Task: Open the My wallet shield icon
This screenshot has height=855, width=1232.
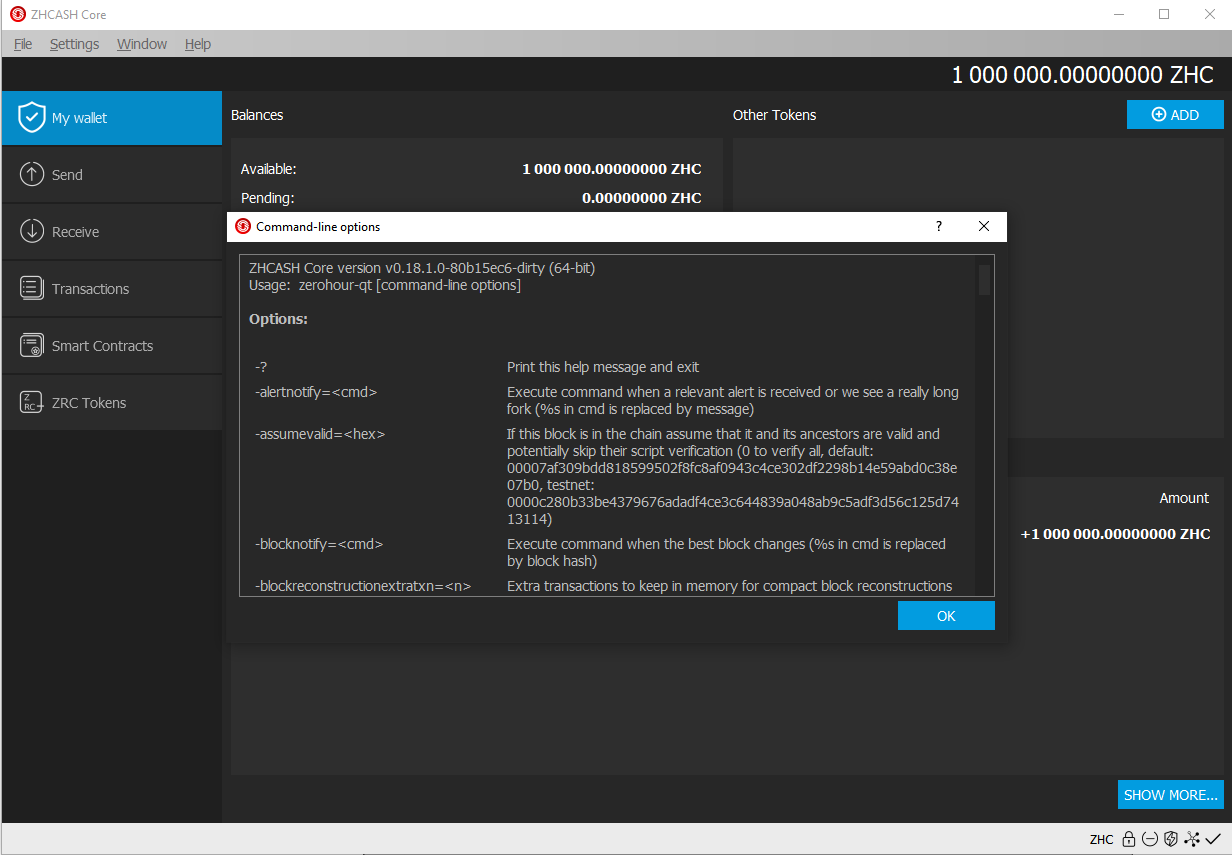Action: [32, 117]
